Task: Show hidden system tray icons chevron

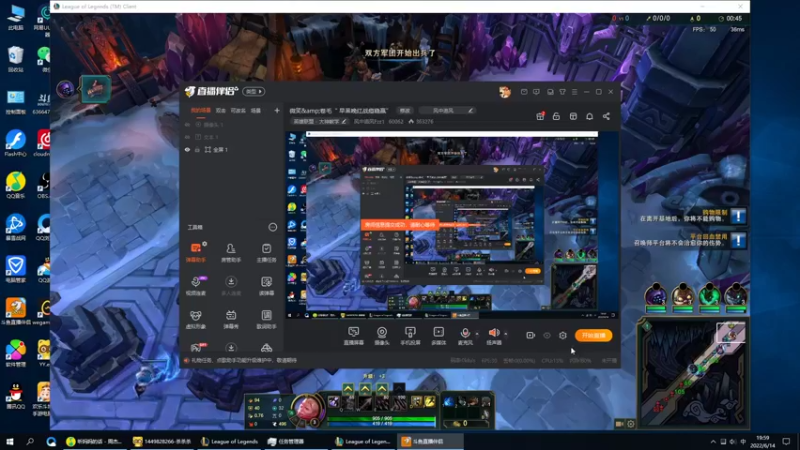Action: click(x=713, y=441)
